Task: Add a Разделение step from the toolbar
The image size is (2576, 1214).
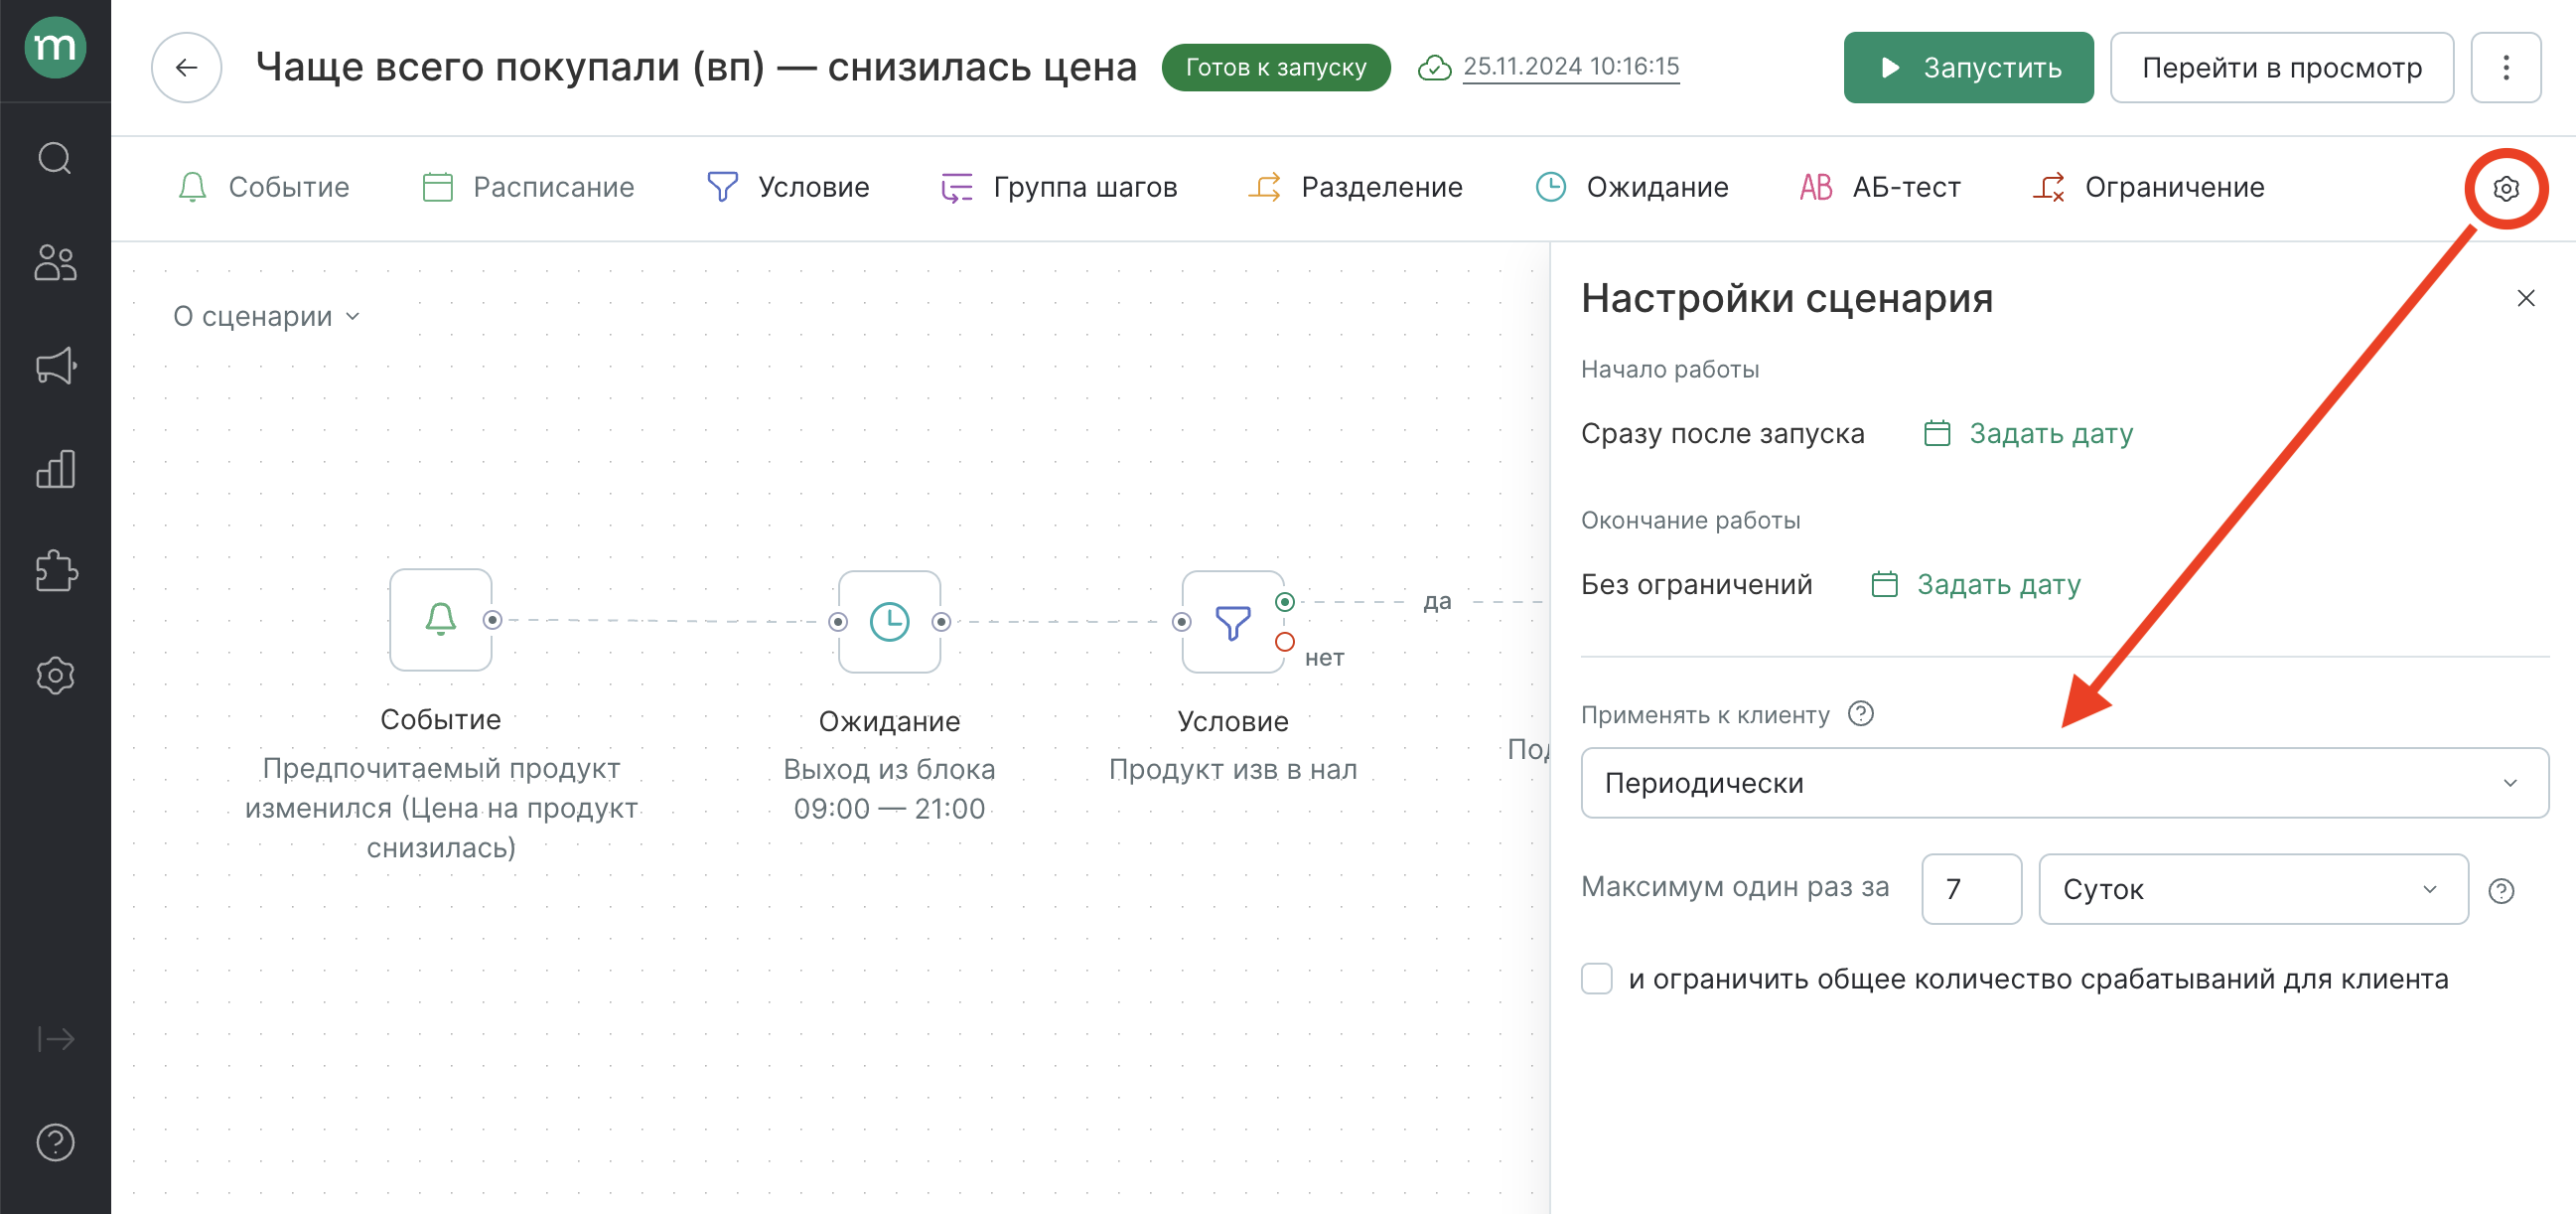Action: click(x=1355, y=187)
